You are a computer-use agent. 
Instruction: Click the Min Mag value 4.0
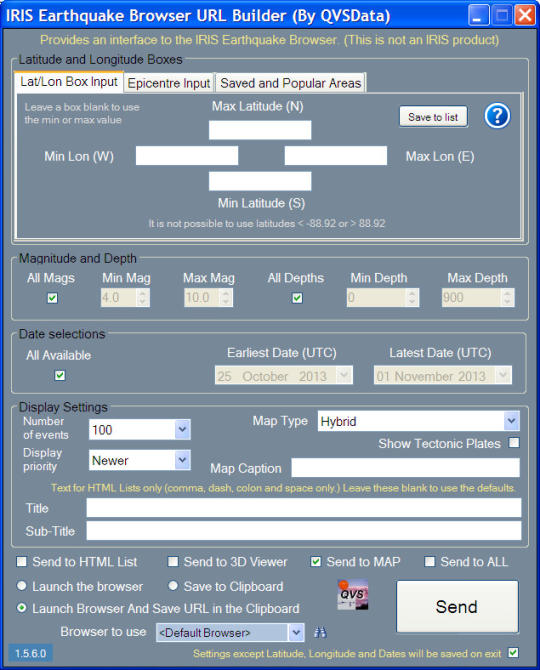coord(110,297)
